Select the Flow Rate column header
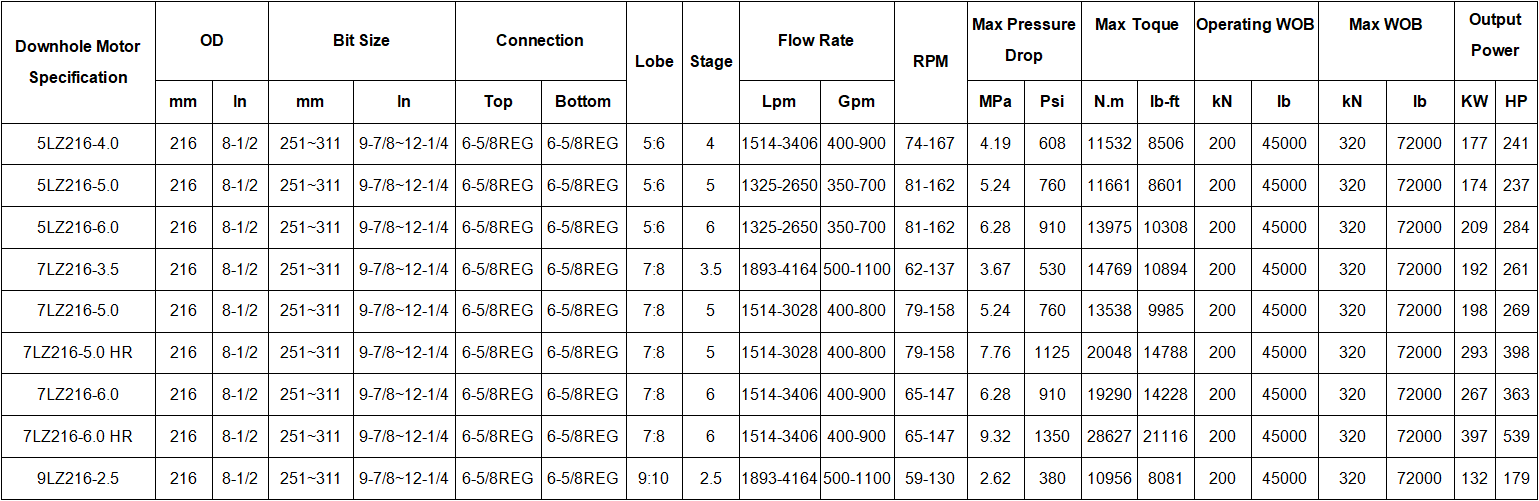The width and height of the screenshot is (1539, 501). point(816,41)
